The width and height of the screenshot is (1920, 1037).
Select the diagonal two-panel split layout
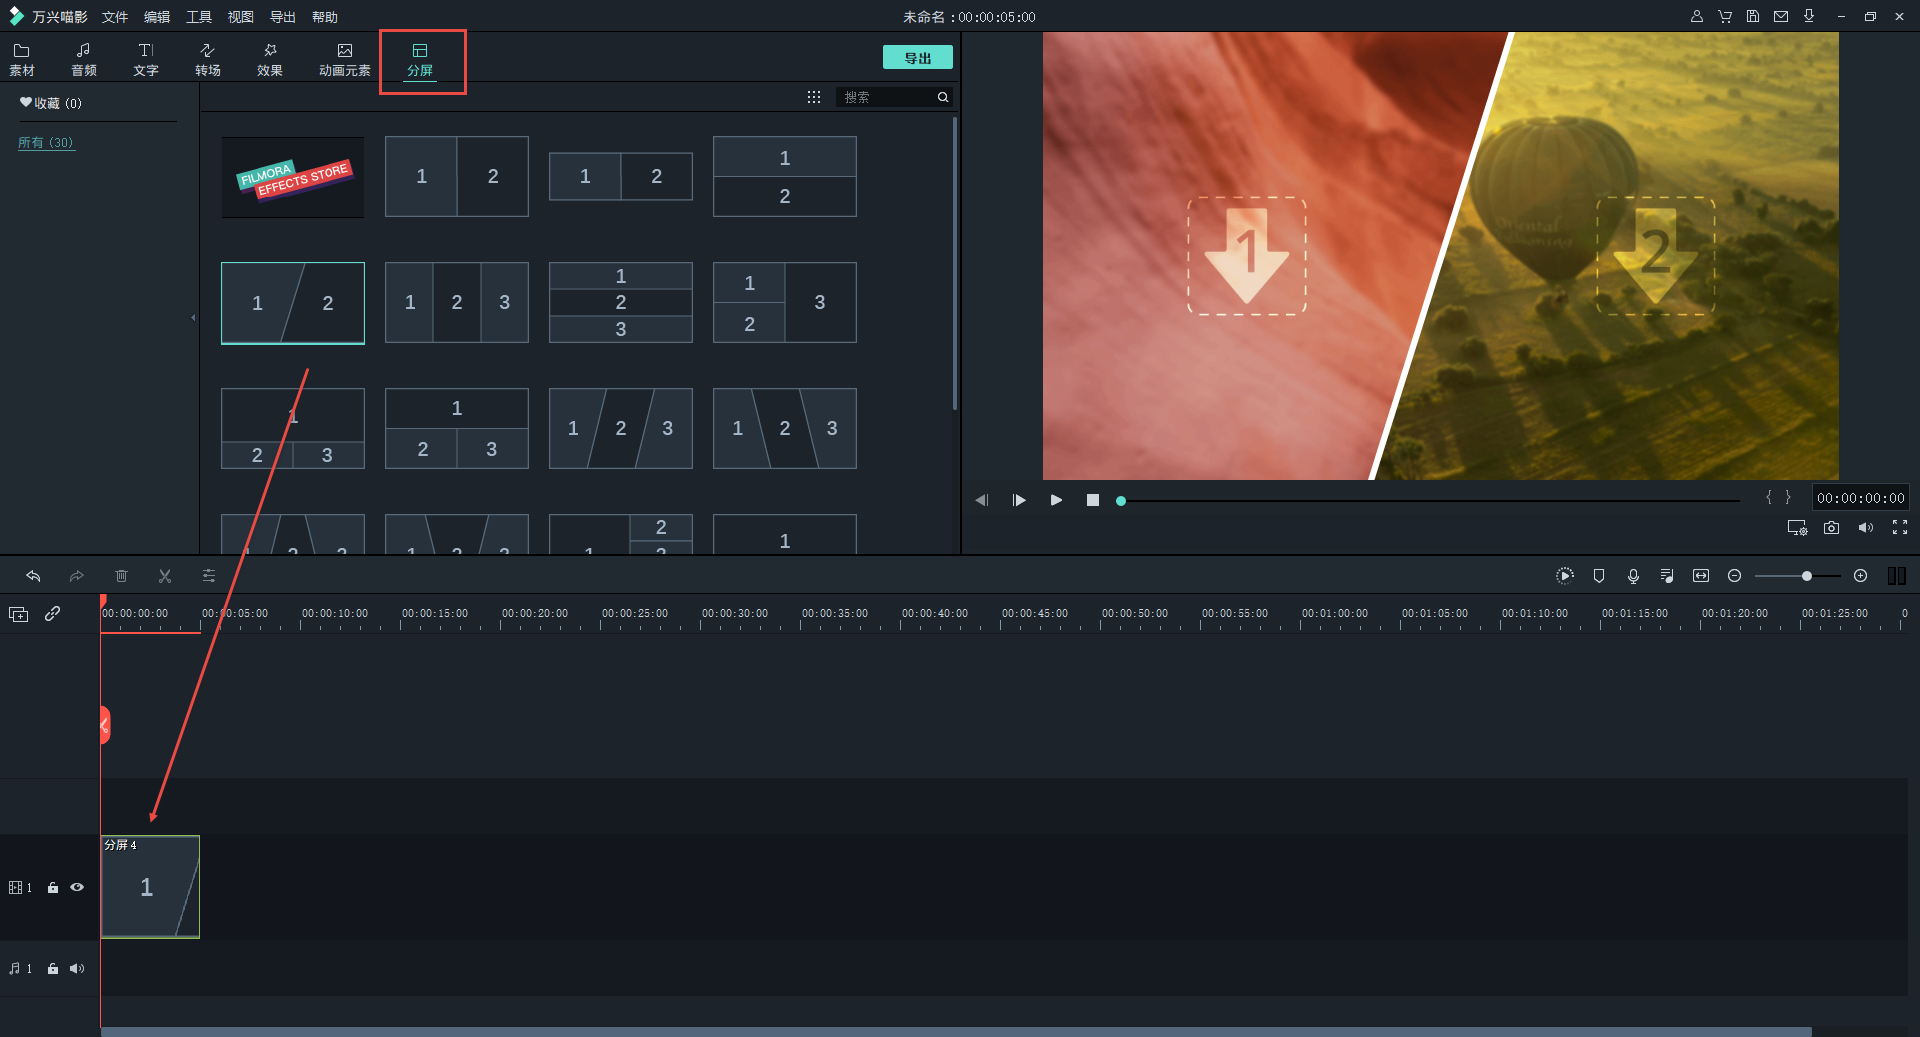[x=293, y=303]
